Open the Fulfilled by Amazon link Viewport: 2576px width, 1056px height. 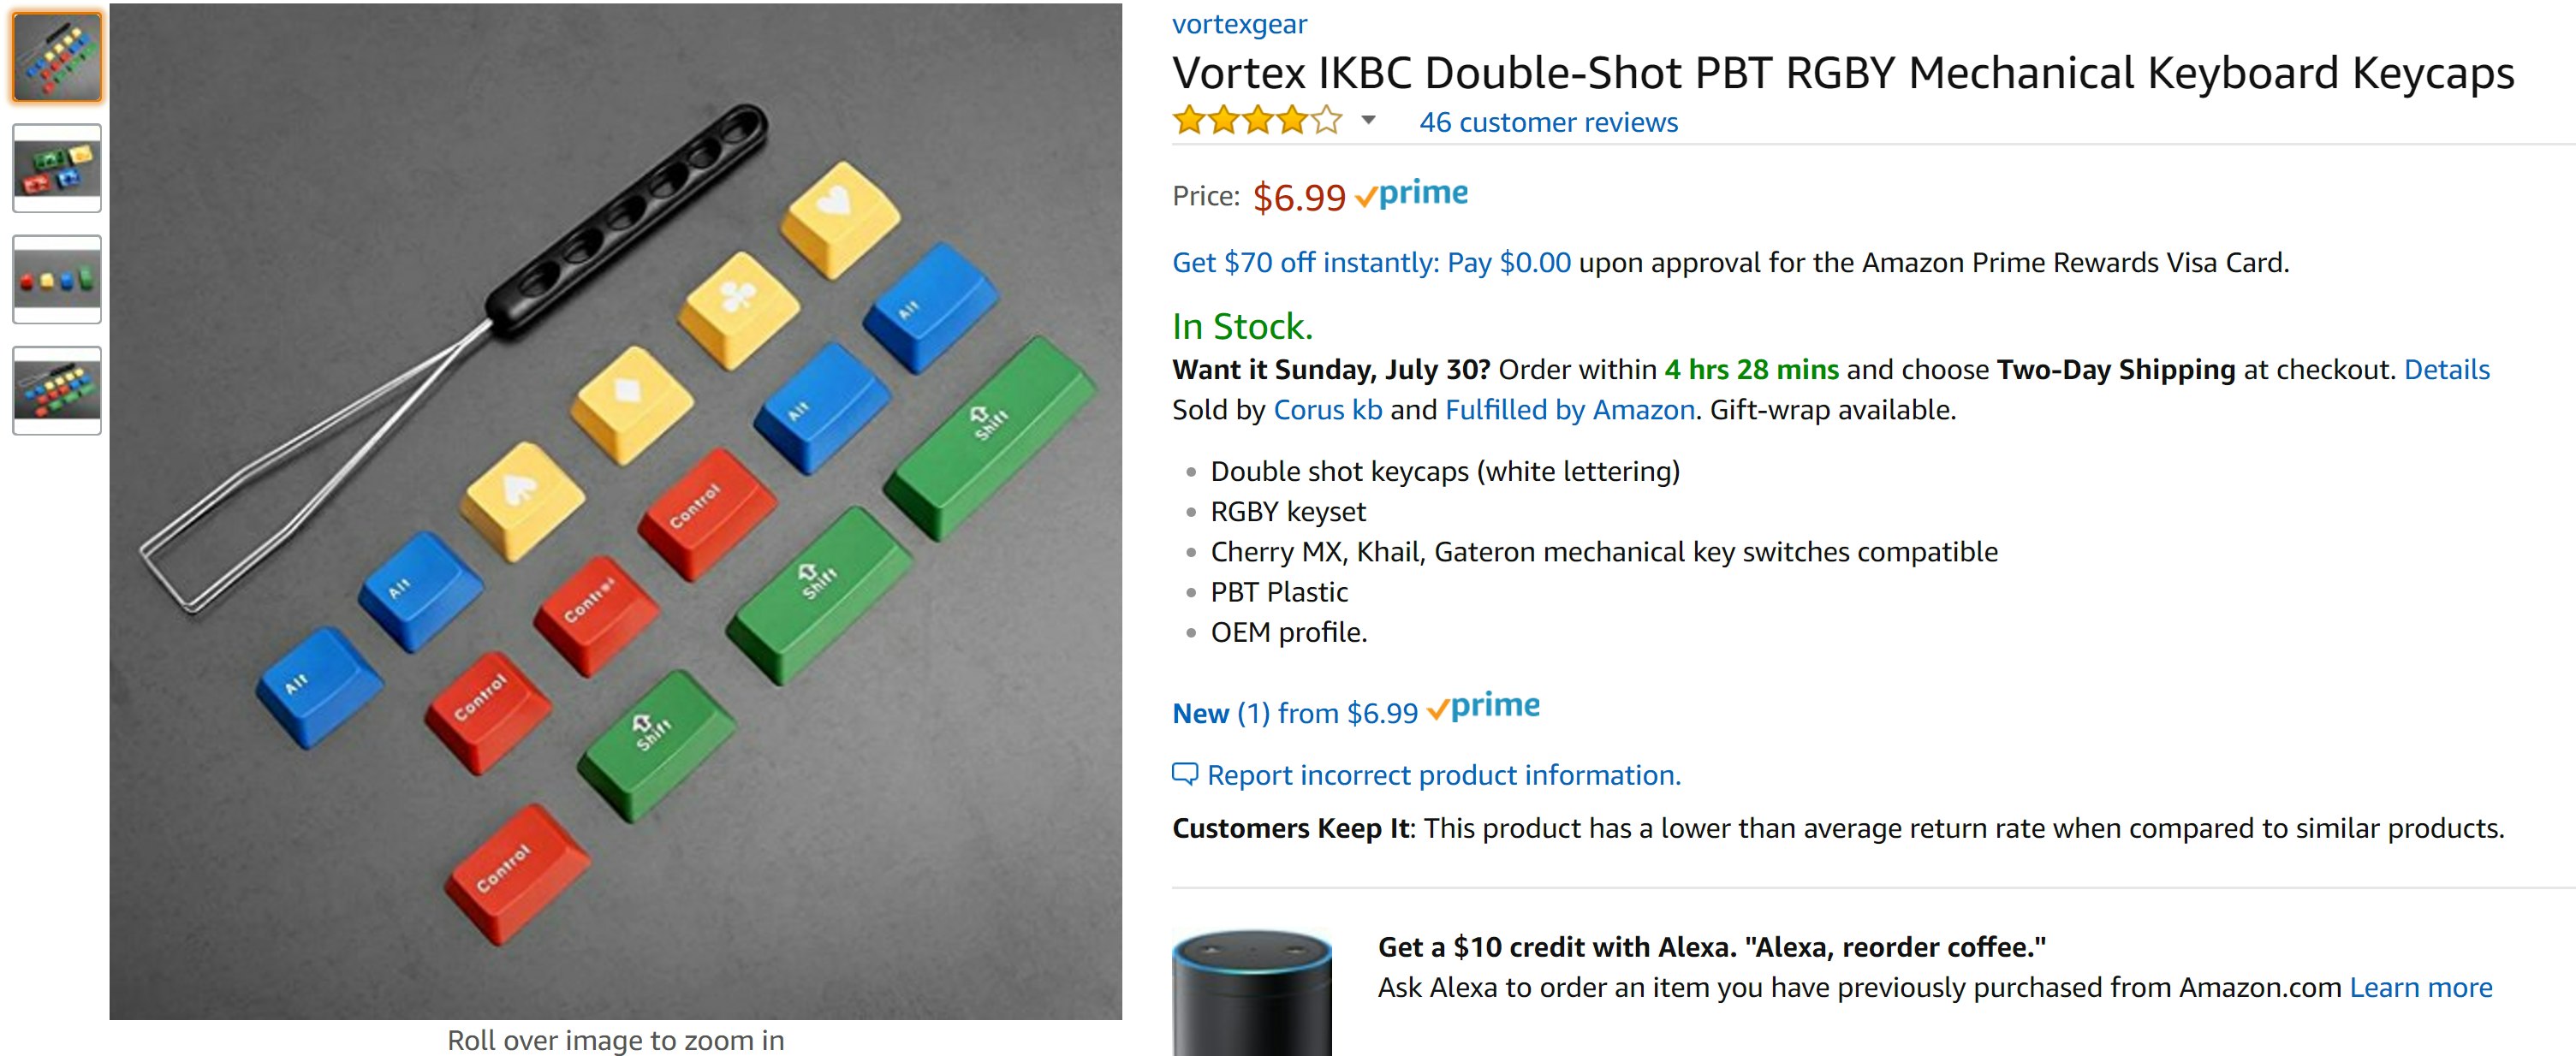(x=1569, y=410)
